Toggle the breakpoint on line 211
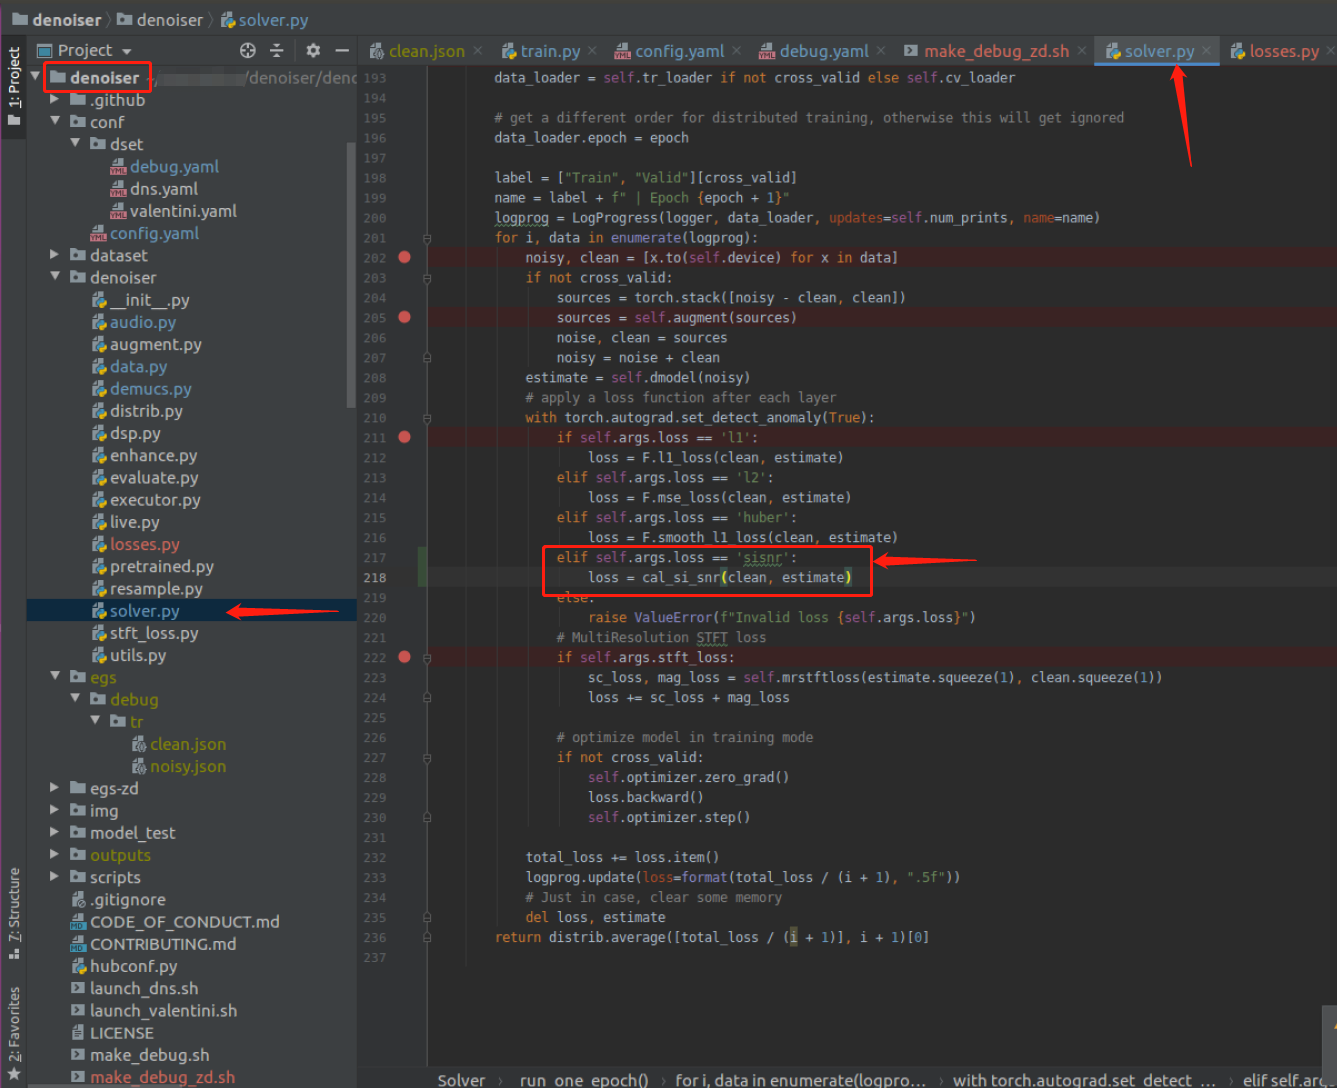The image size is (1337, 1088). (x=403, y=436)
